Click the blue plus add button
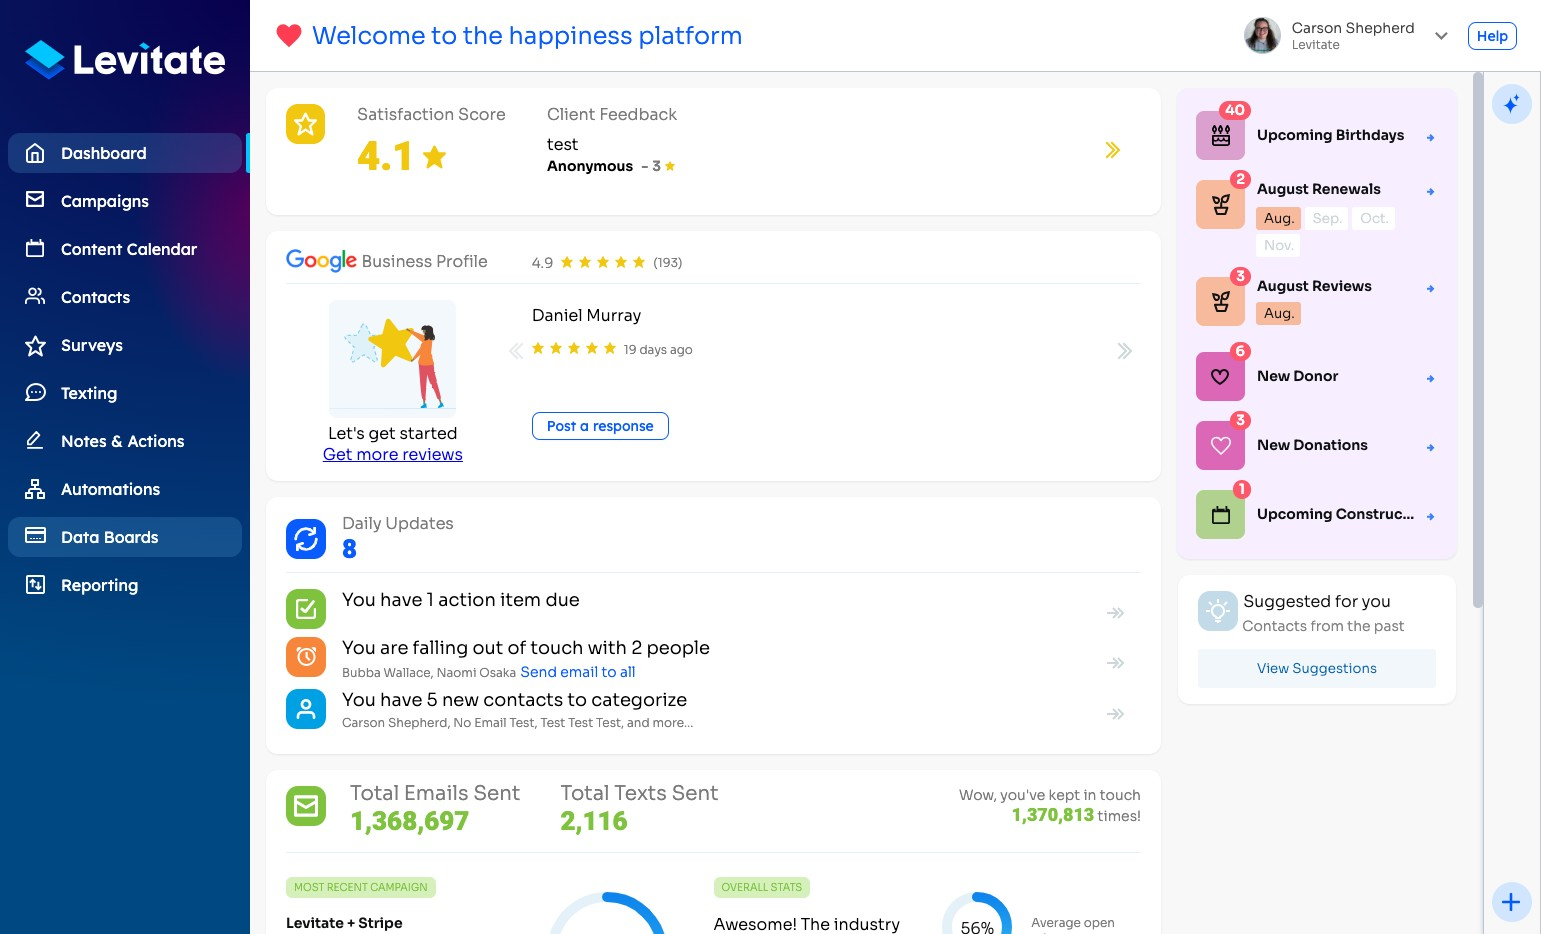This screenshot has height=934, width=1541. [x=1511, y=902]
